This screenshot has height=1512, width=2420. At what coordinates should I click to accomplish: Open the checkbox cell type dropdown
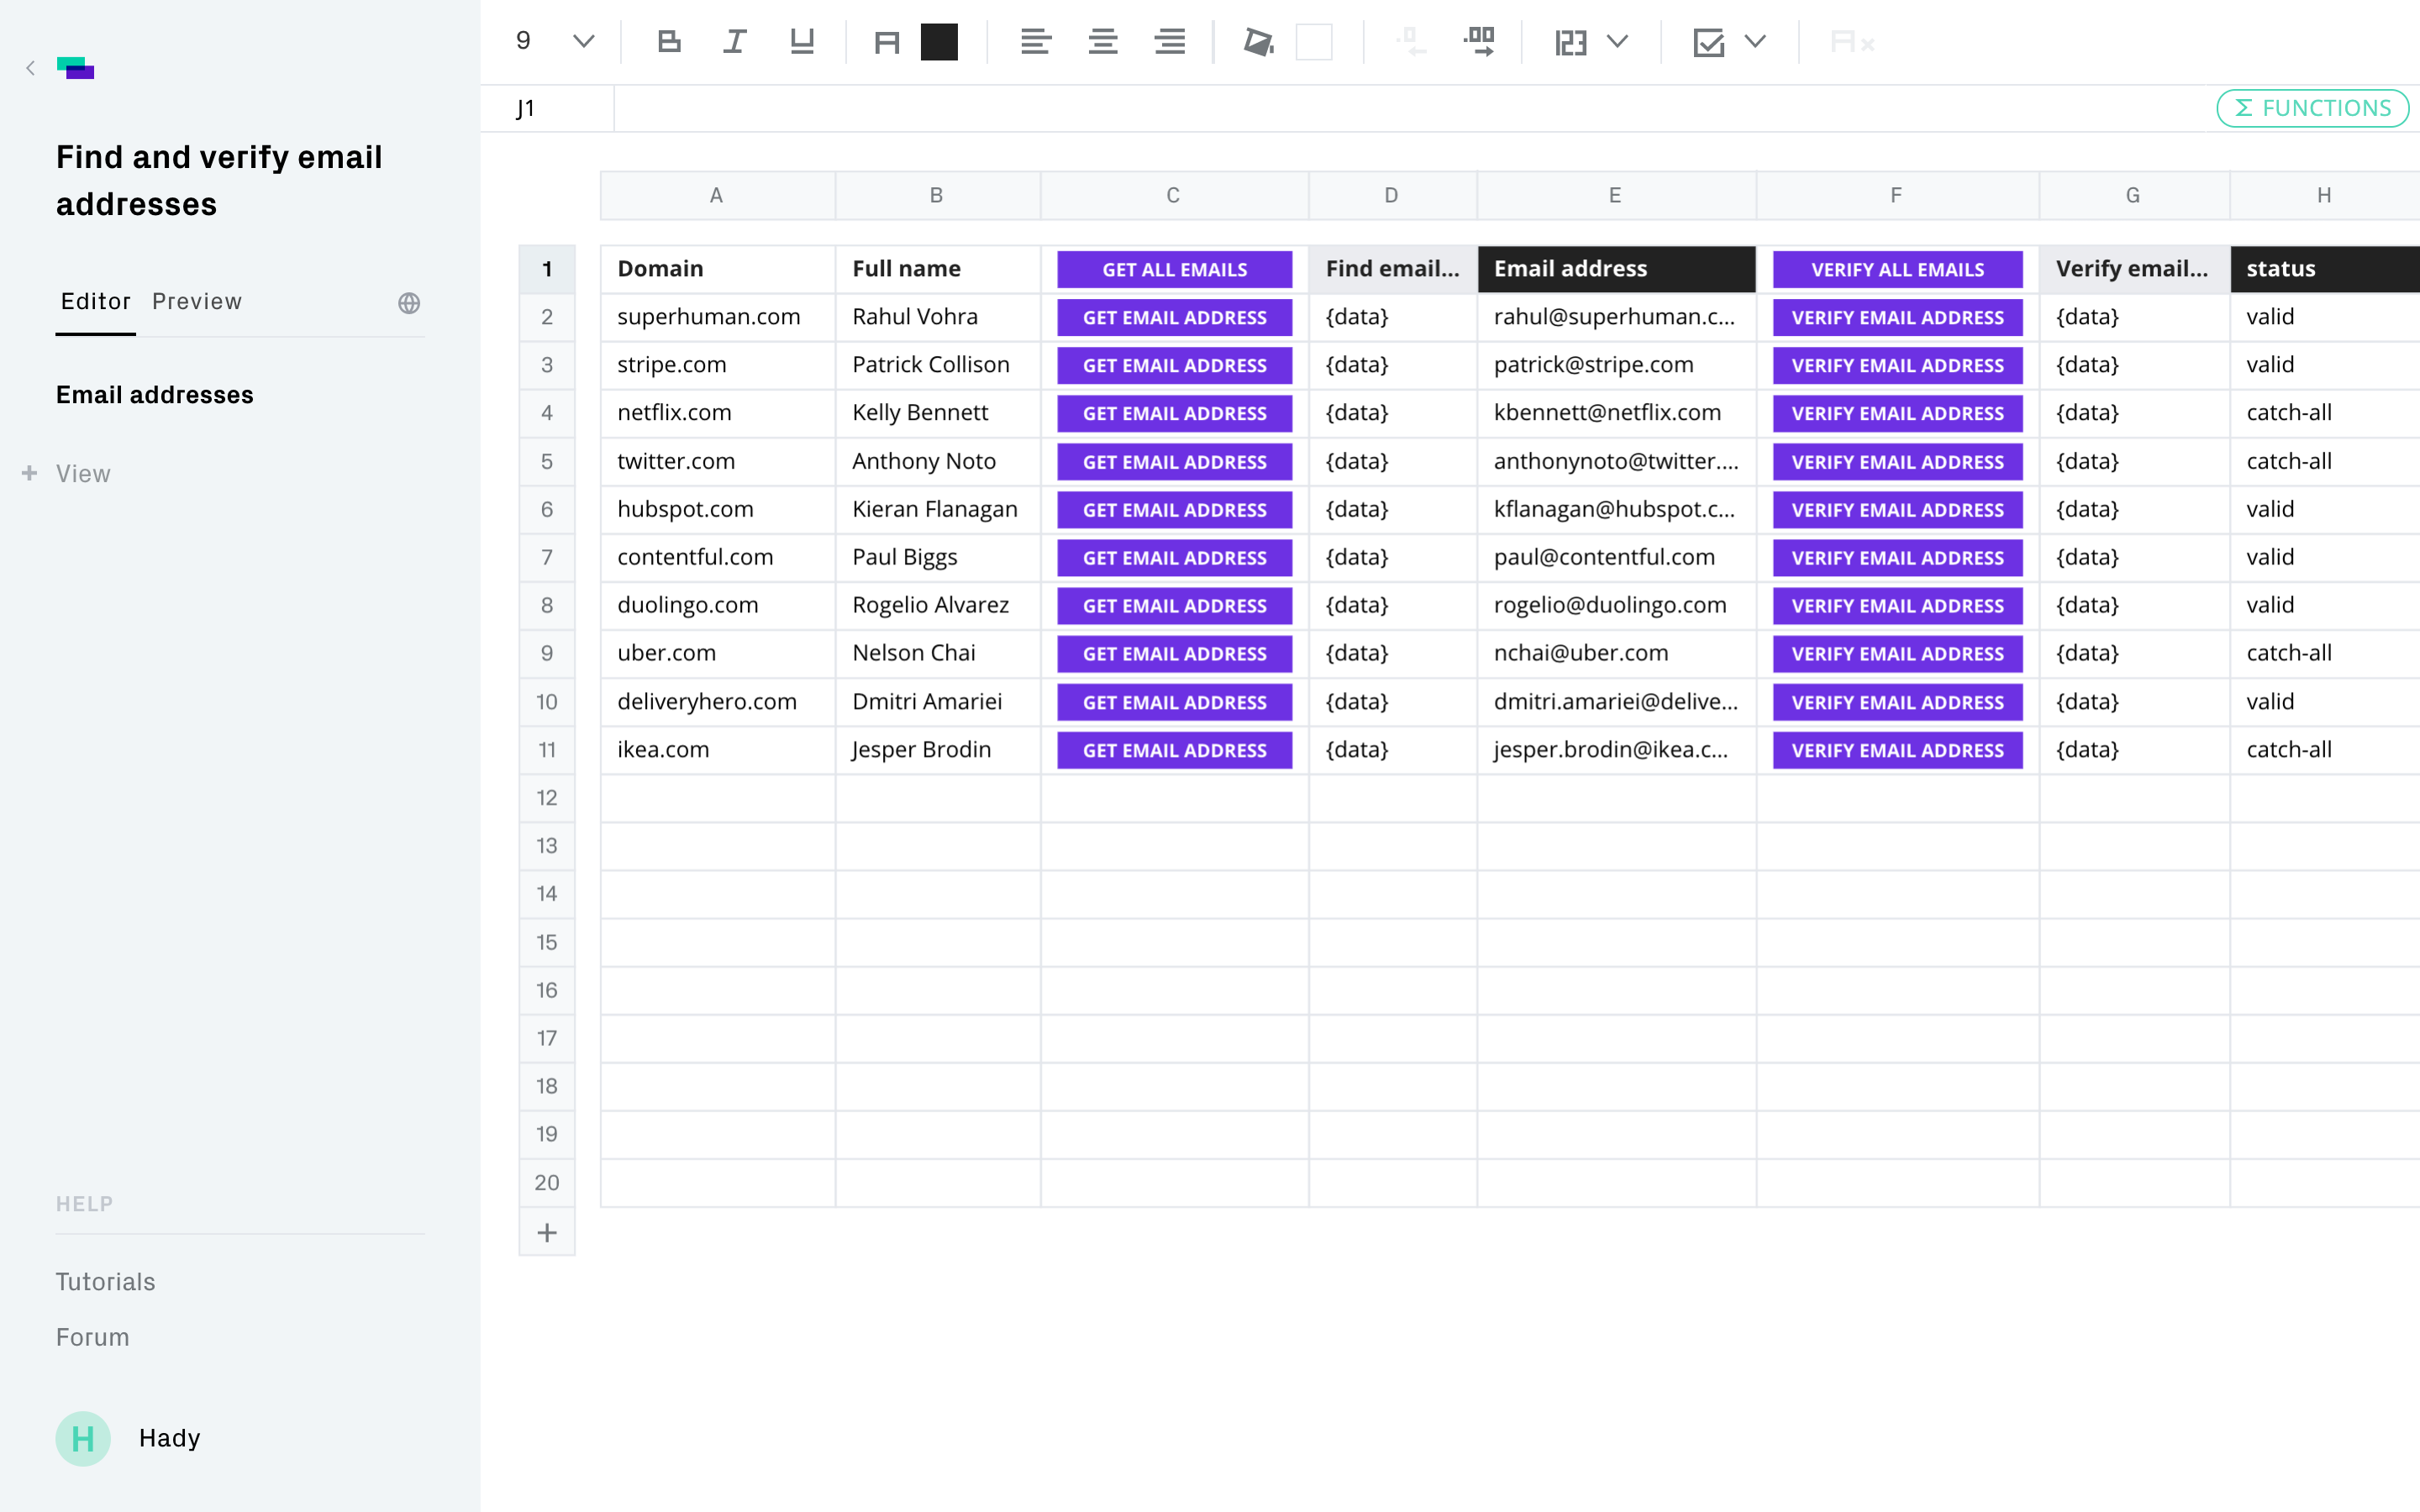[1755, 42]
